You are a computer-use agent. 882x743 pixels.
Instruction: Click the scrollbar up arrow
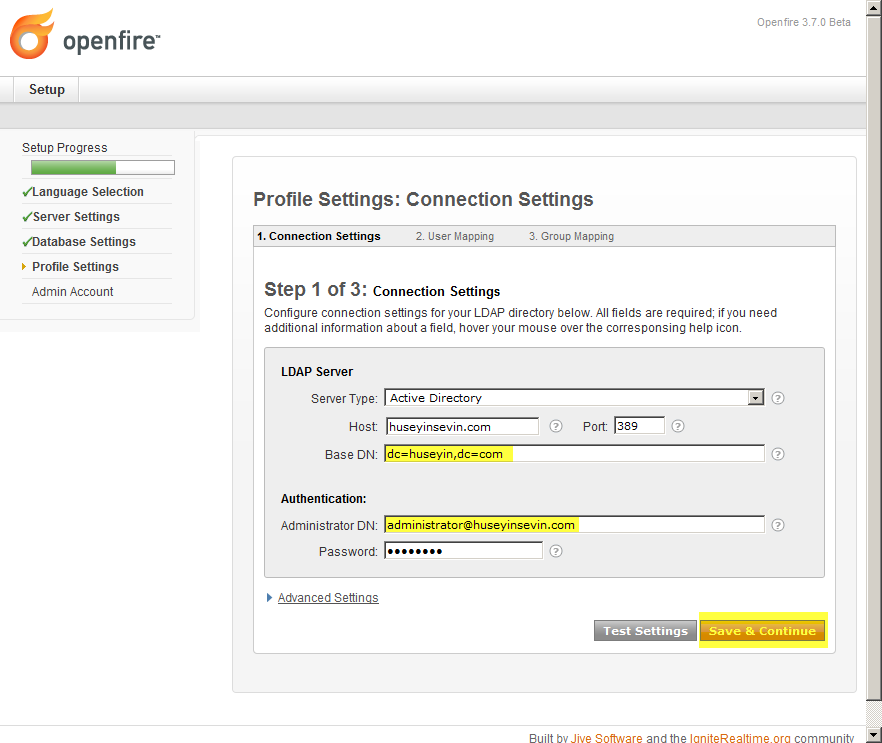tap(874, 8)
